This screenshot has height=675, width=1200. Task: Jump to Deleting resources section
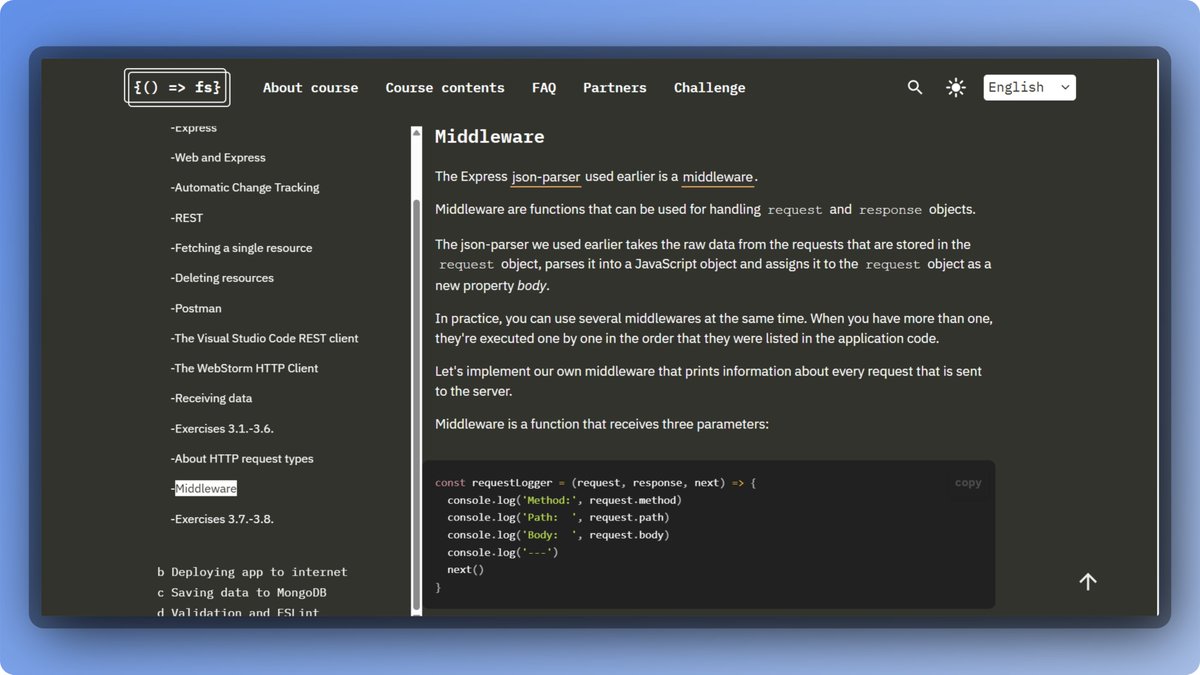(x=222, y=278)
